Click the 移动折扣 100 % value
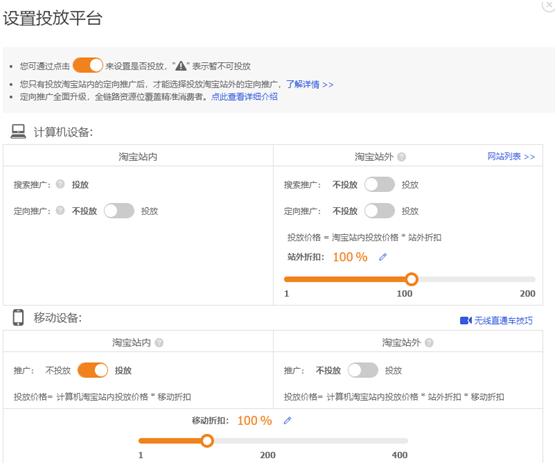 [x=254, y=421]
